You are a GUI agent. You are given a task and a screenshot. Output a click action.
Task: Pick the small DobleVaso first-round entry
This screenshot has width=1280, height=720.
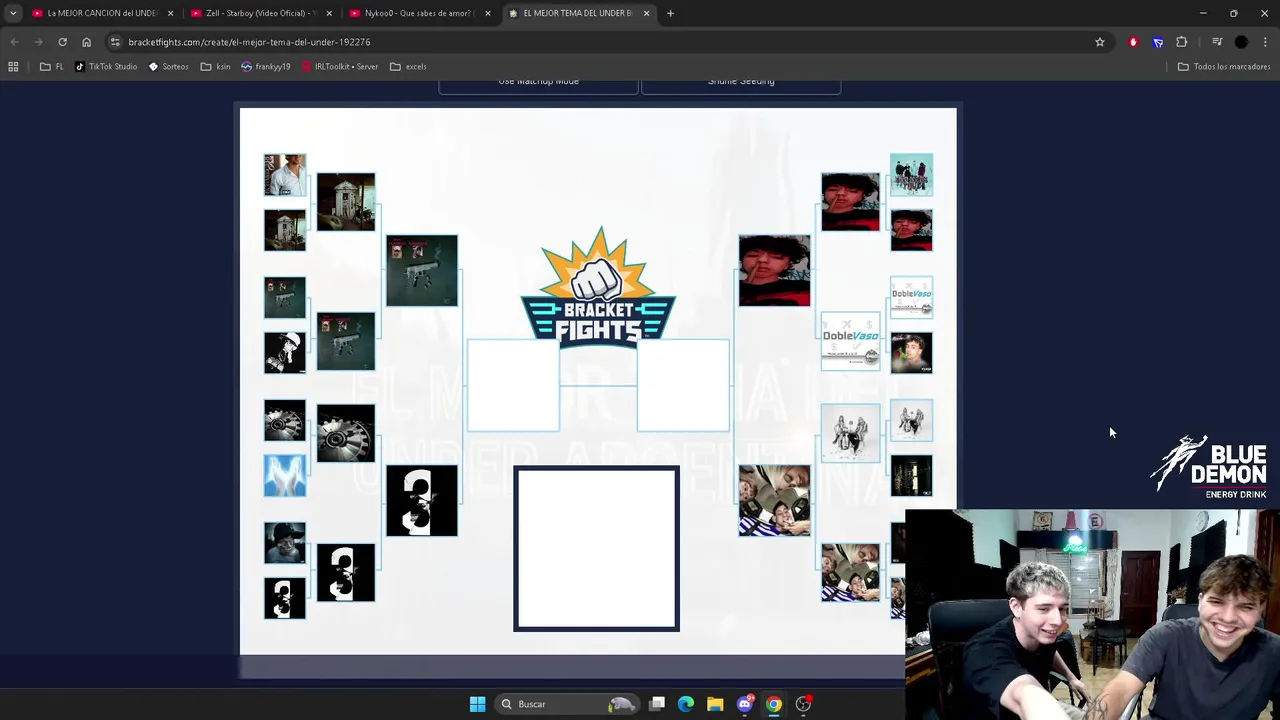pyautogui.click(x=911, y=298)
